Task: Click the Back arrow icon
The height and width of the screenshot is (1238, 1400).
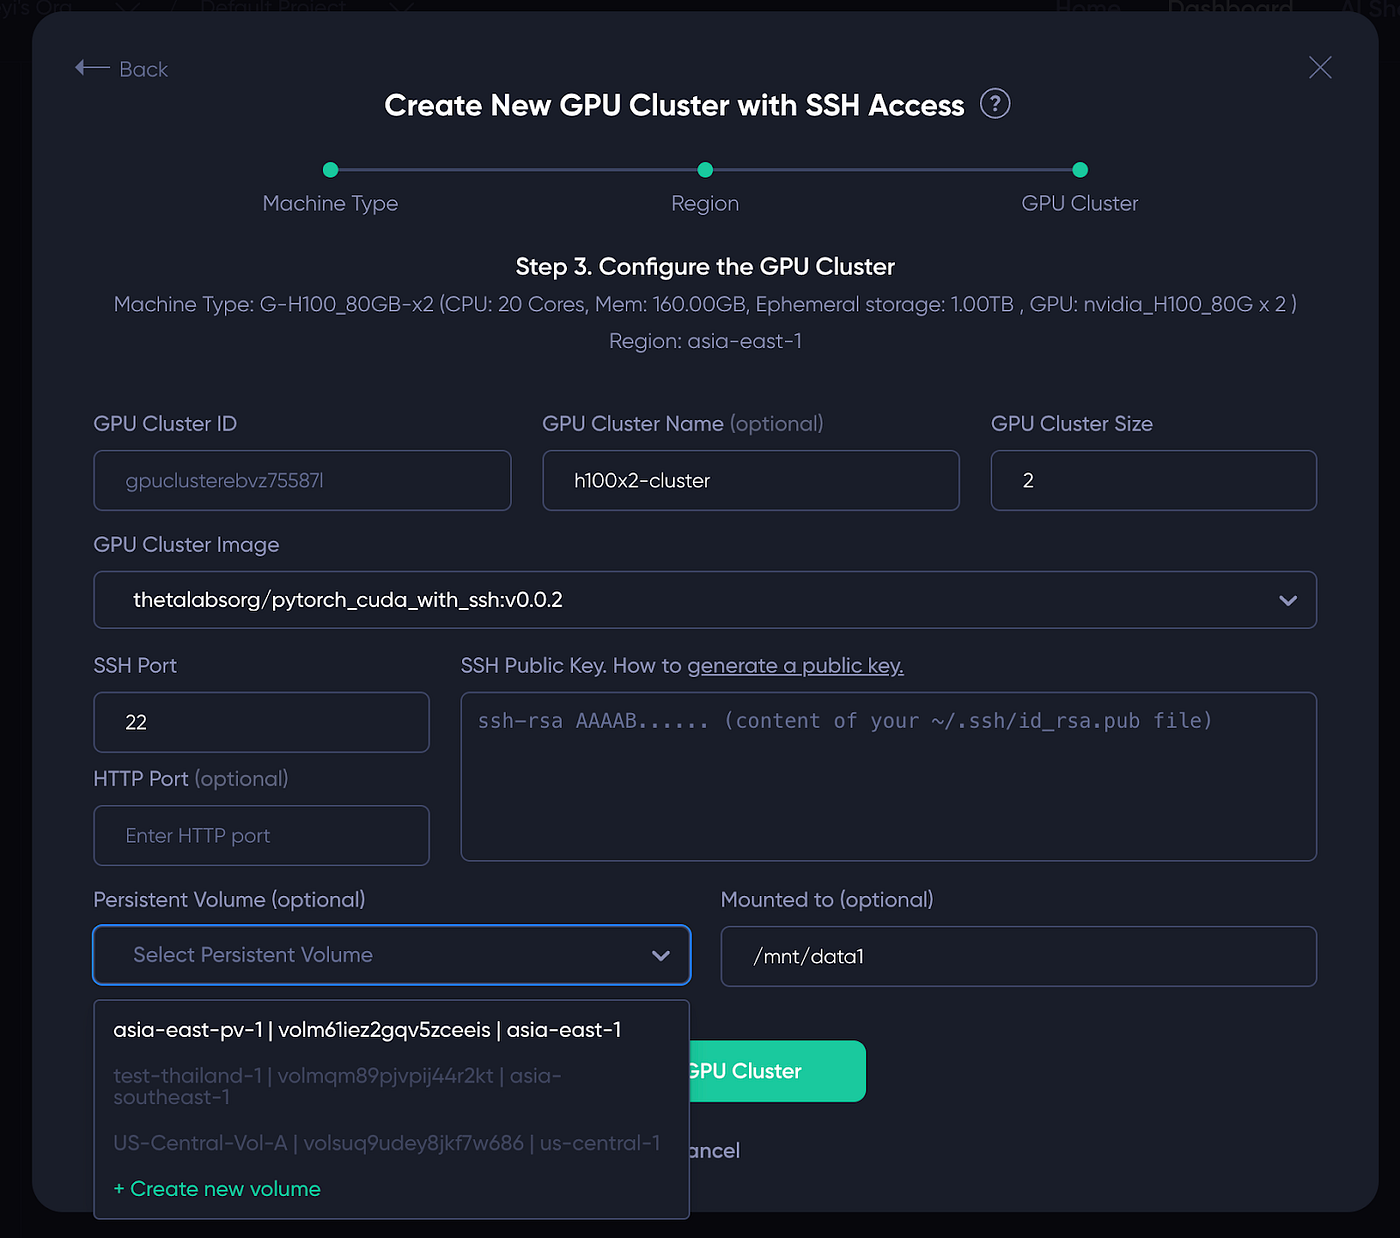Action: [x=92, y=68]
